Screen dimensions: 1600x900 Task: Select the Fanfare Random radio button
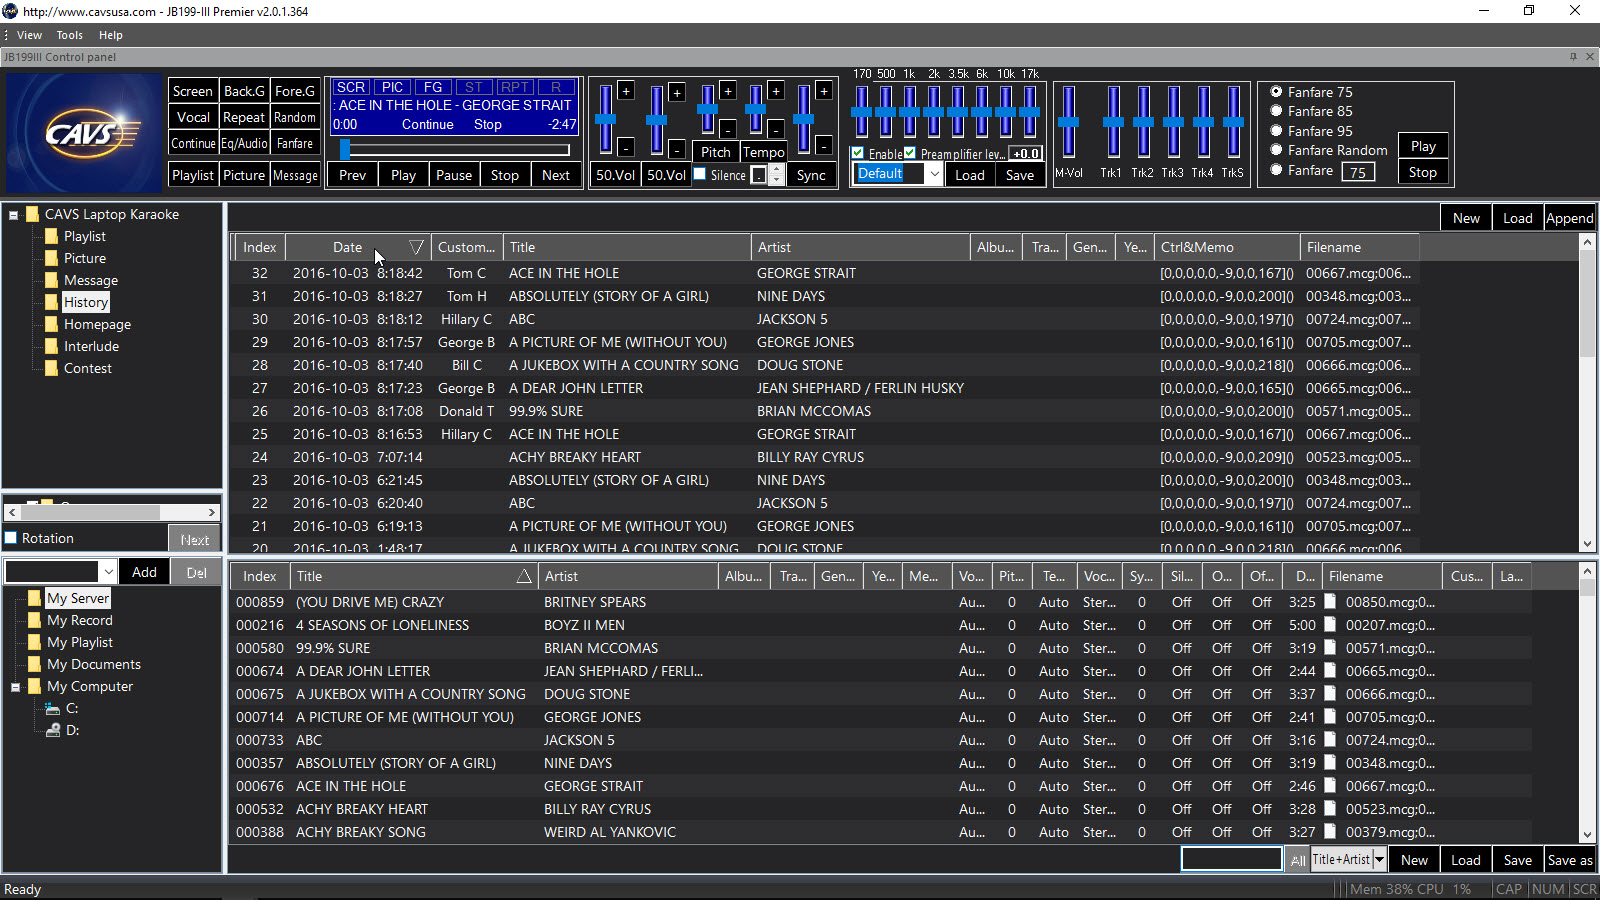point(1276,150)
